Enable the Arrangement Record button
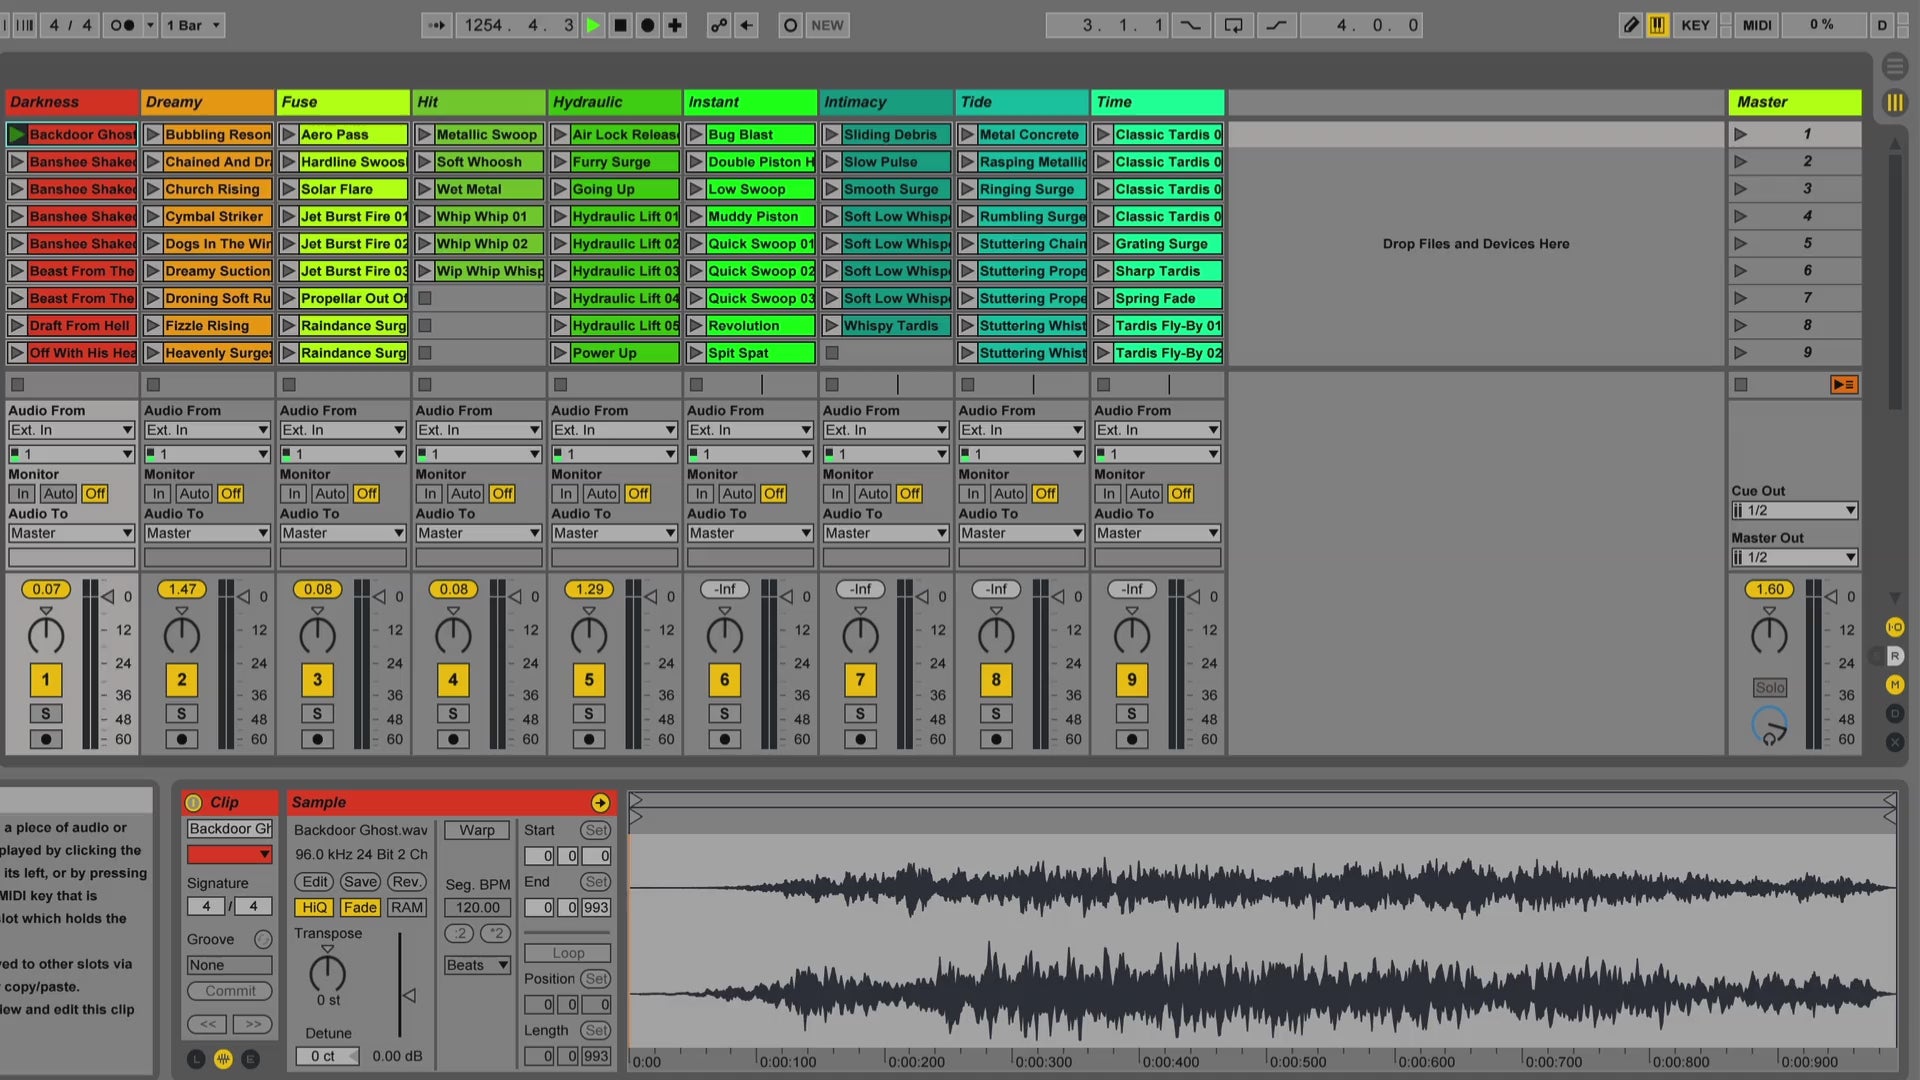 pyautogui.click(x=648, y=25)
